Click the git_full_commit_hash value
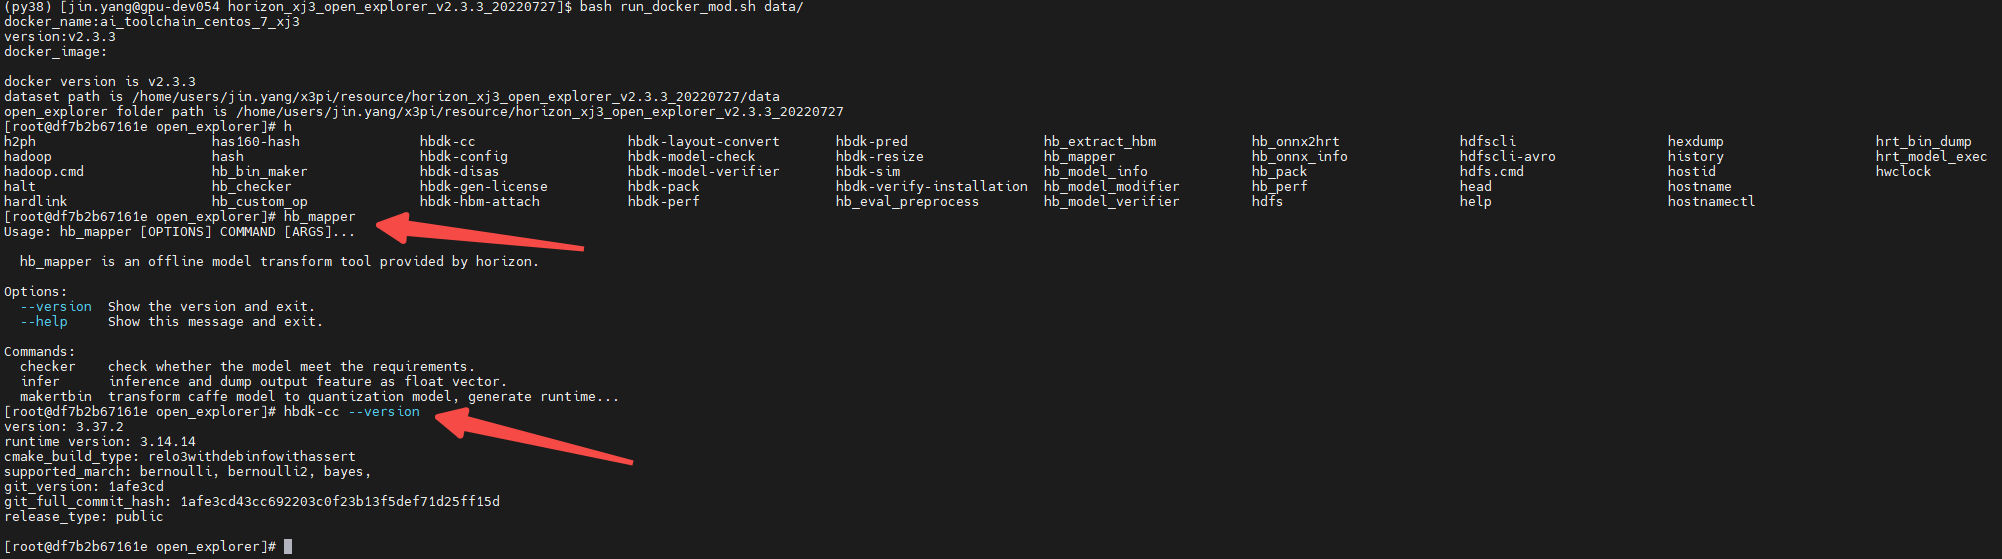 click(x=340, y=502)
